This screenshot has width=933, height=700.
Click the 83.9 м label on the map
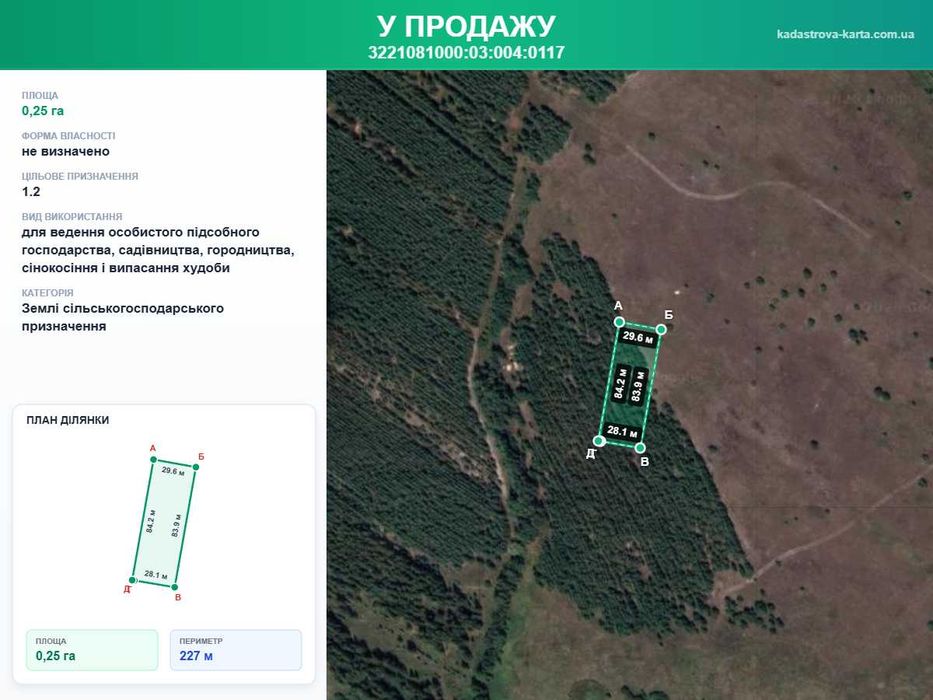638,386
